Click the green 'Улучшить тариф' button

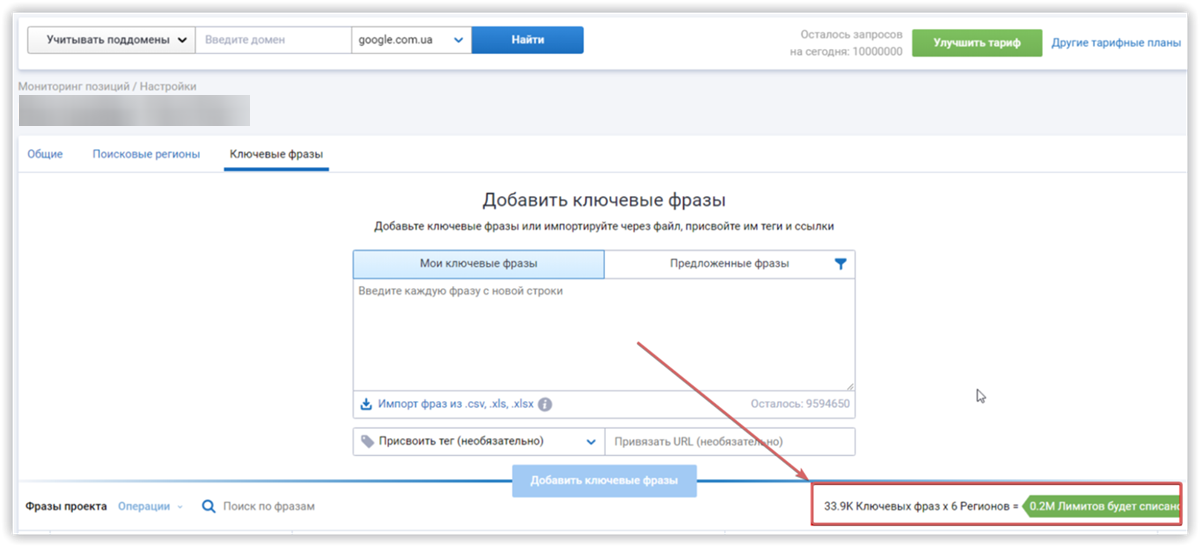[977, 43]
